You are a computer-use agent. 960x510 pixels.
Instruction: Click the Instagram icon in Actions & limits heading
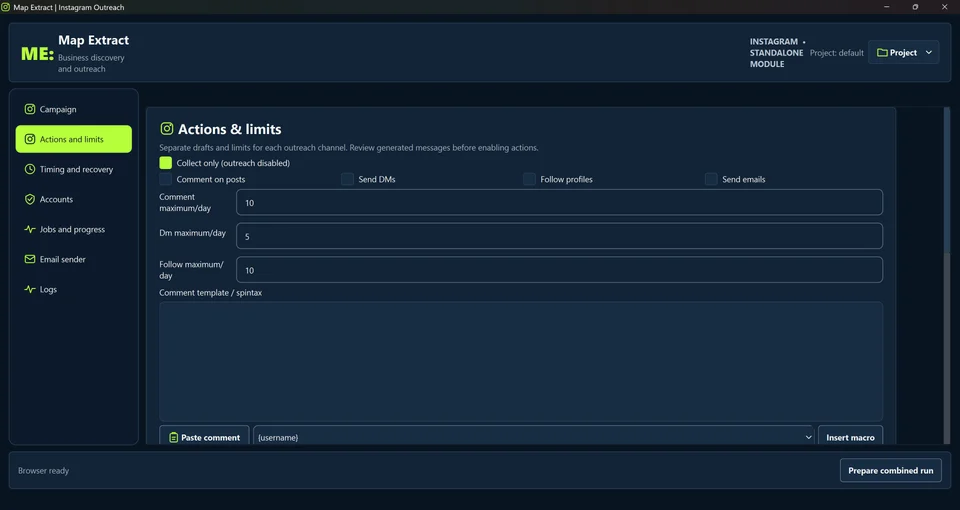click(x=167, y=129)
